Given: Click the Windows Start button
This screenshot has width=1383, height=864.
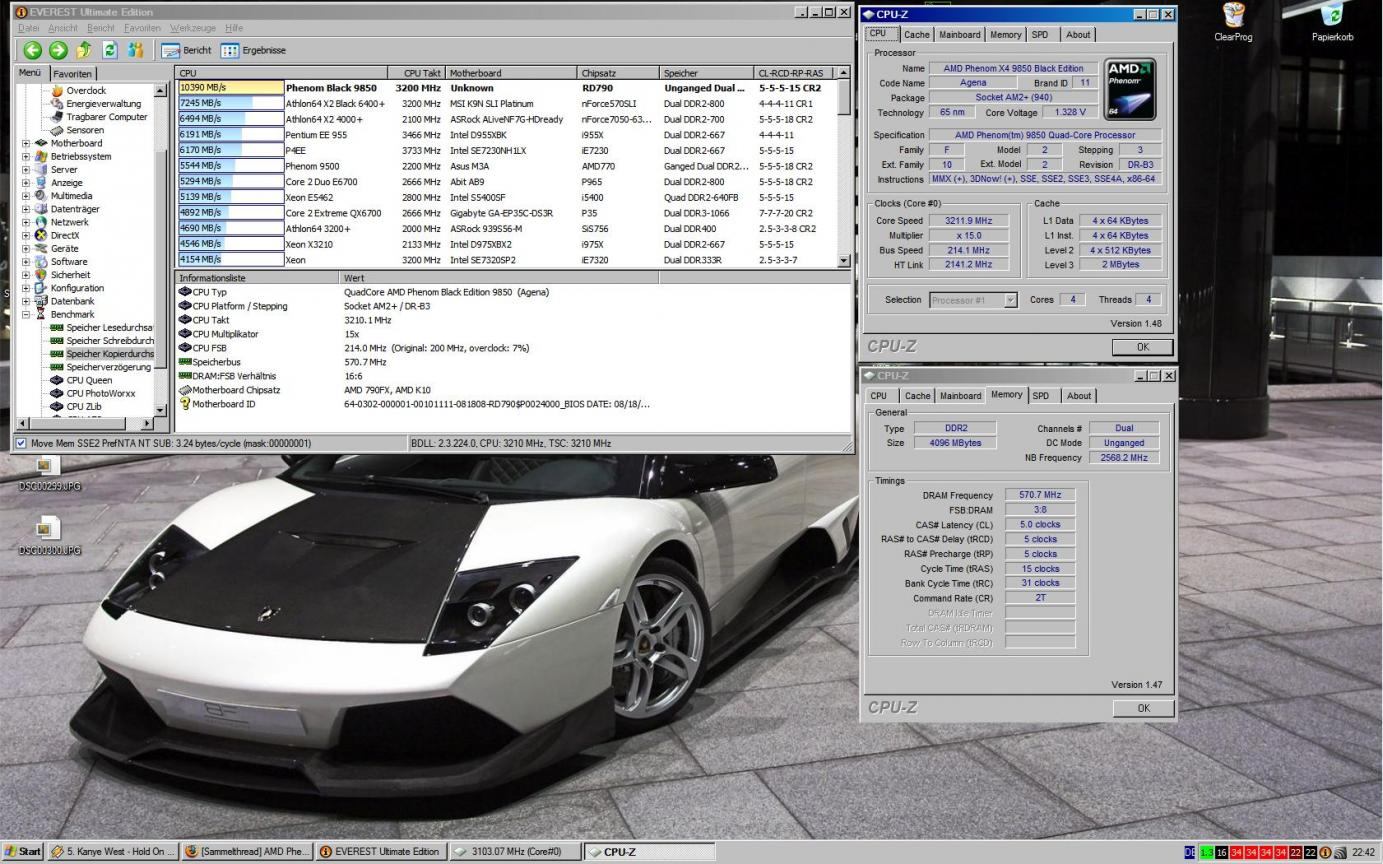Looking at the screenshot, I should coord(23,852).
